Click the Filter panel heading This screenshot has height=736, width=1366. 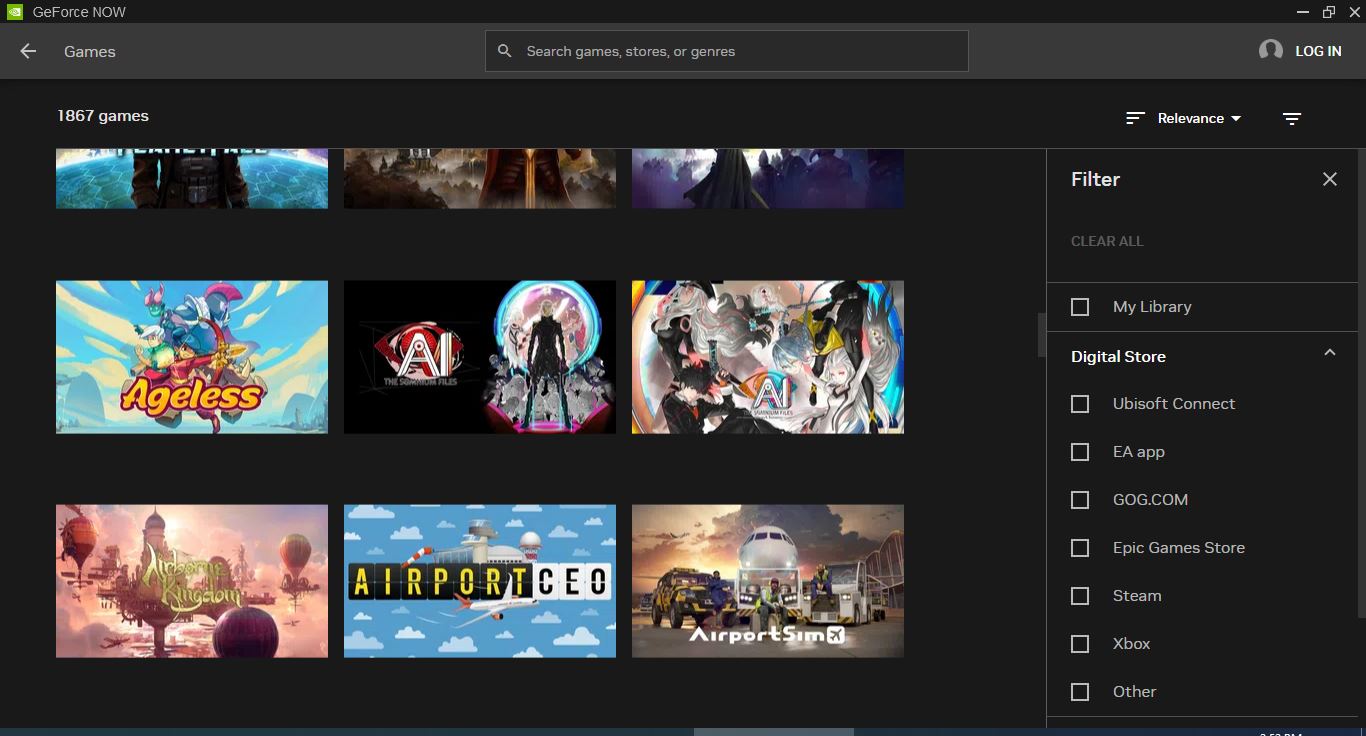[1095, 179]
